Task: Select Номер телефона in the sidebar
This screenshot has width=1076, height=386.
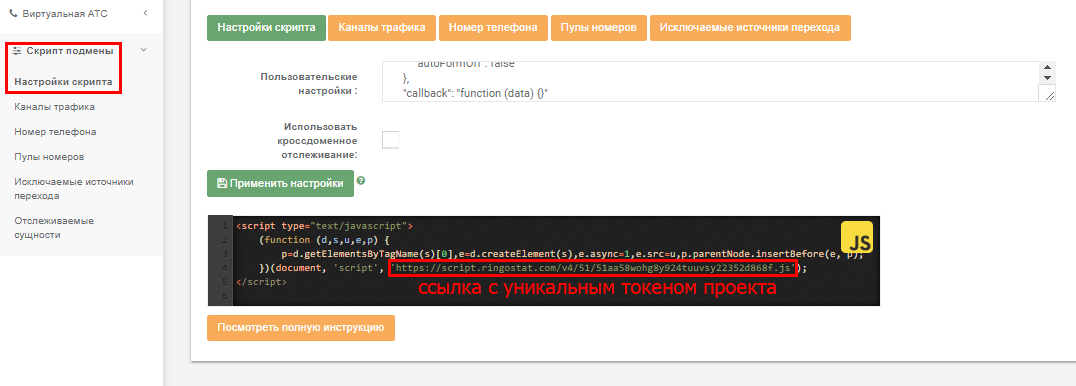Action: point(55,131)
